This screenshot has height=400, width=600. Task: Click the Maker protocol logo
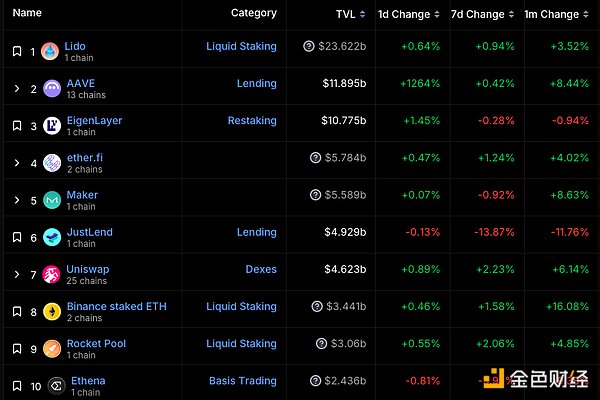[52, 200]
